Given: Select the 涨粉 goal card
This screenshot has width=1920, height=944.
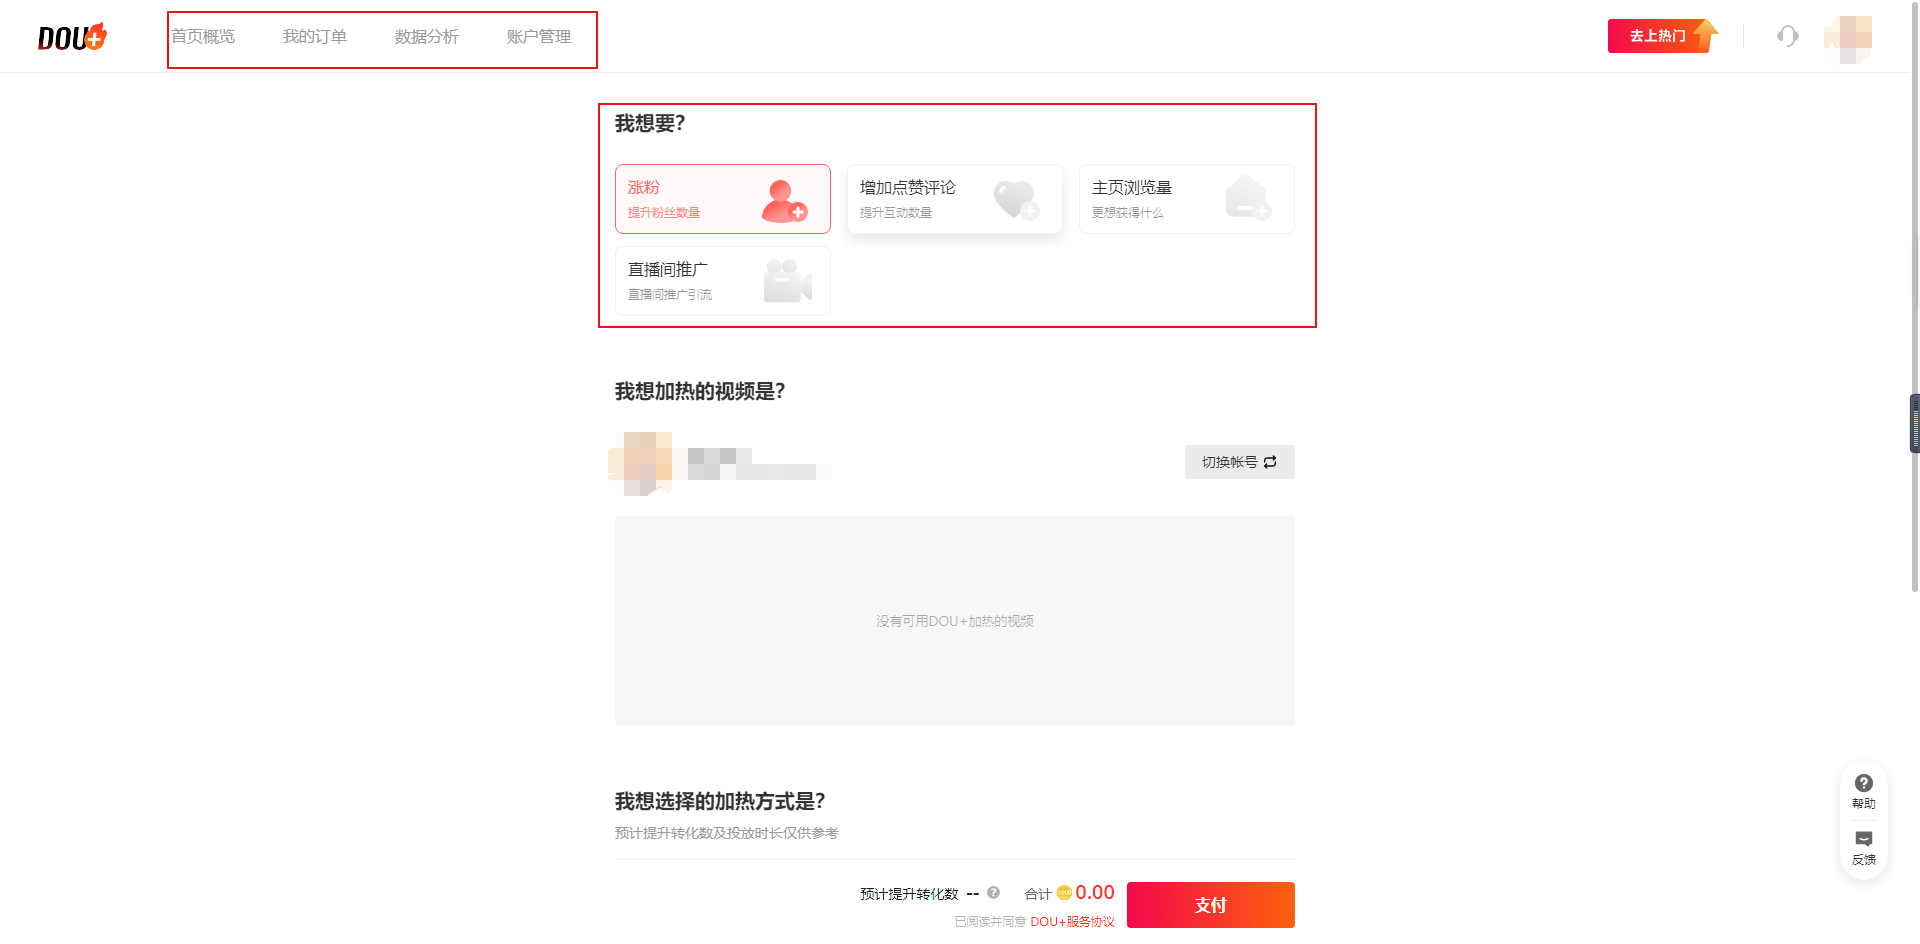Looking at the screenshot, I should tap(722, 199).
